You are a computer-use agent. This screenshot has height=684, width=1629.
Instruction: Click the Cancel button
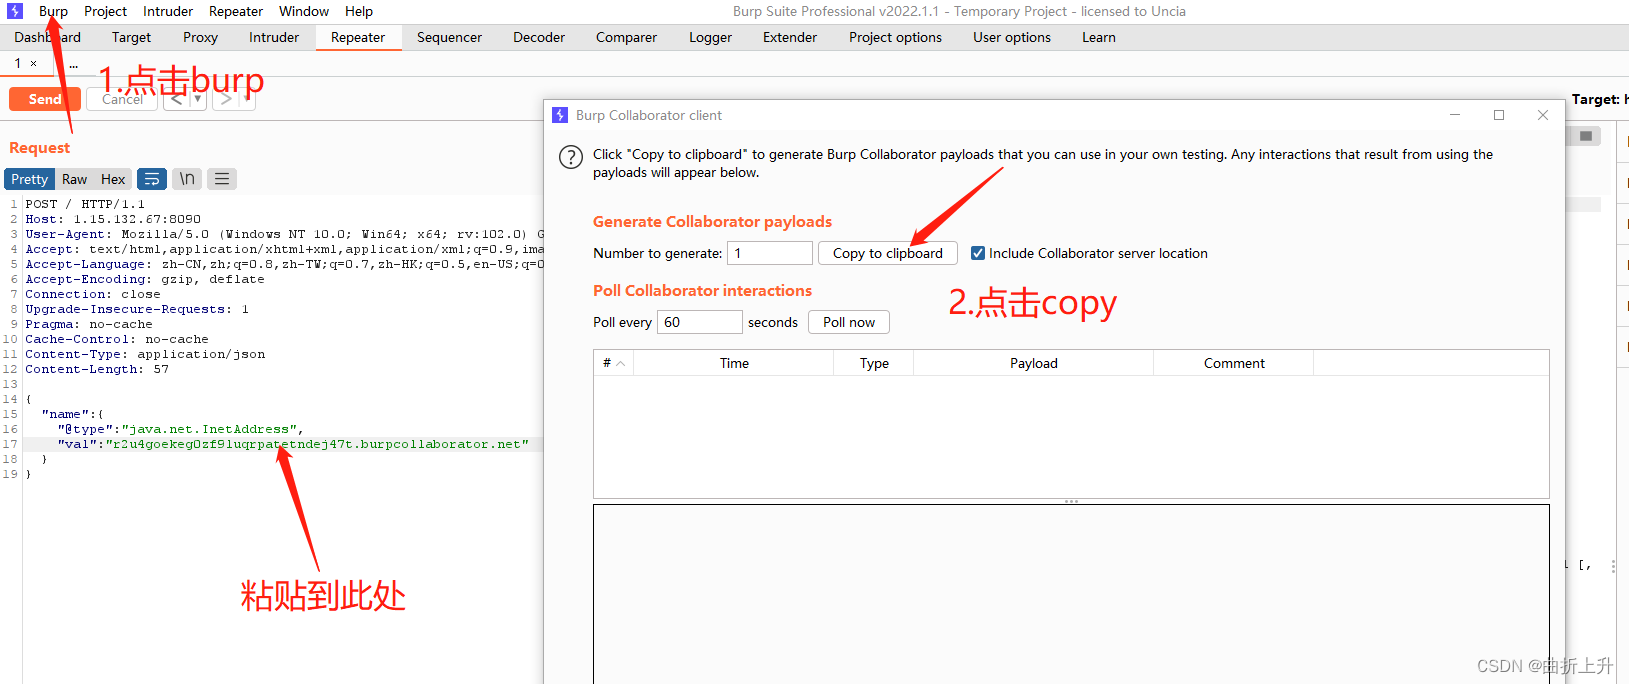coord(122,99)
